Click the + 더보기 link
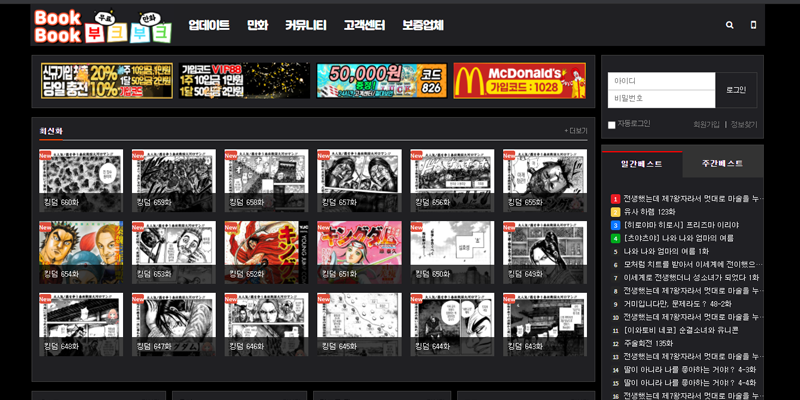Screen dimensions: 800x400 point(576,131)
